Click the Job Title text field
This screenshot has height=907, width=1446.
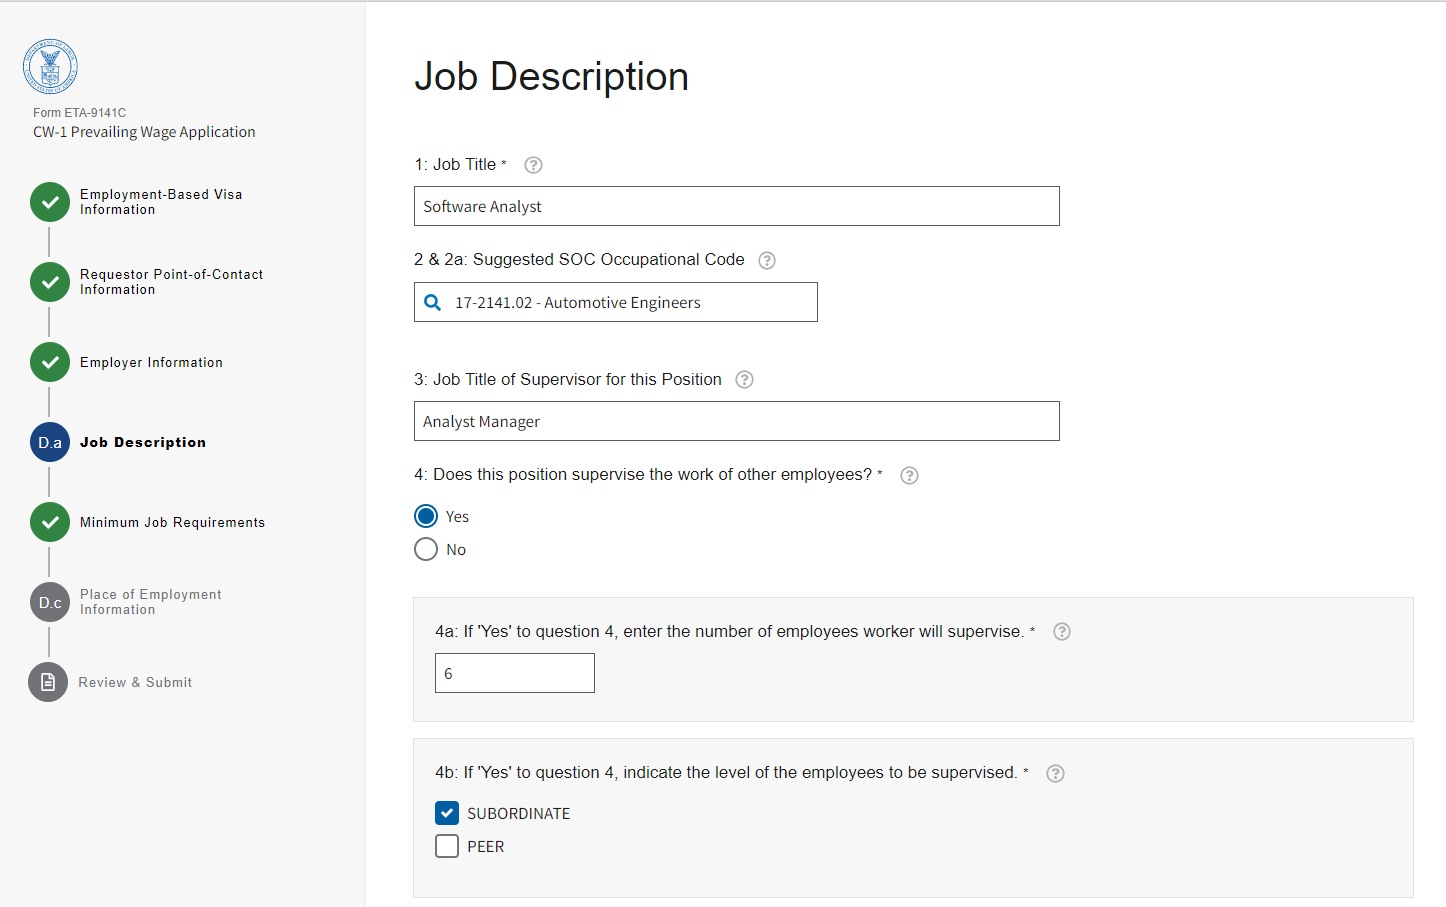pyautogui.click(x=736, y=206)
